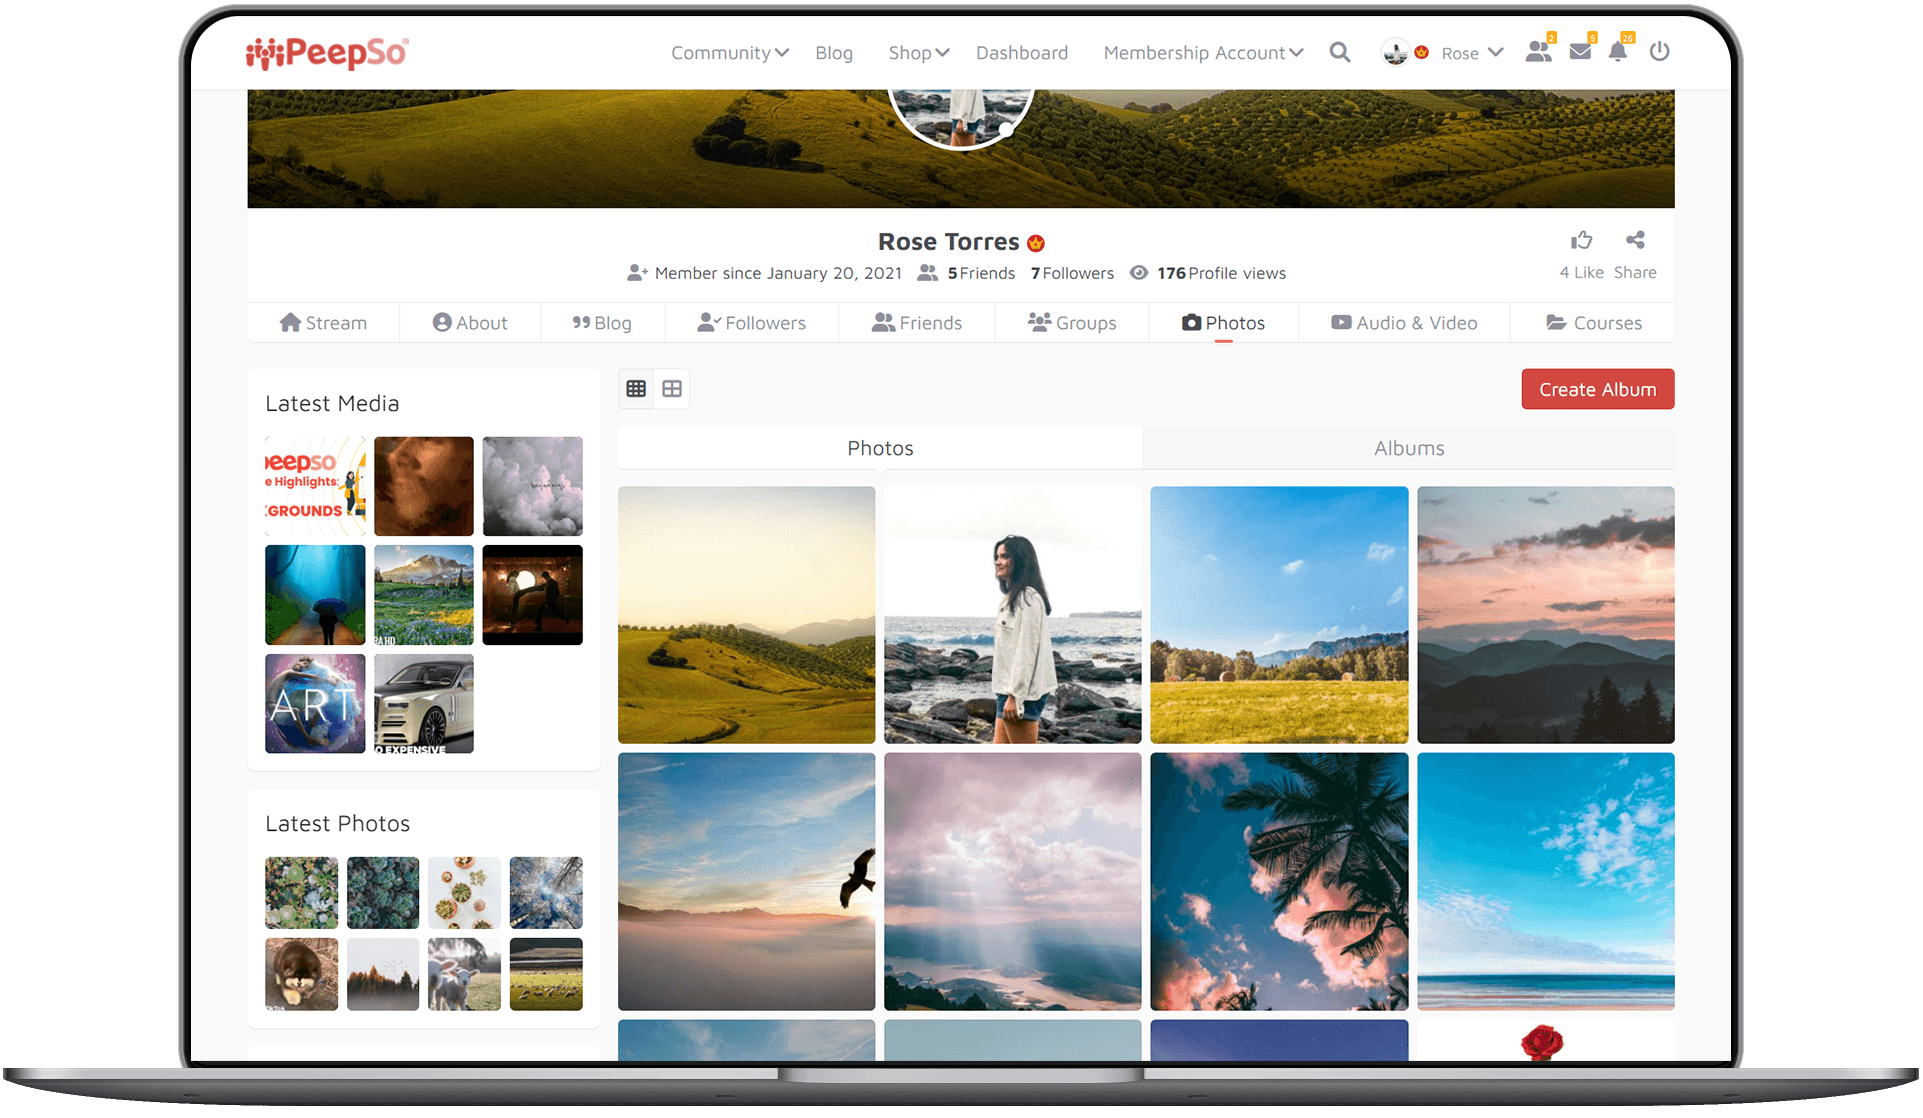Screen dimensions: 1923x1118
Task: Click the 5 Friends link
Action: 981,273
